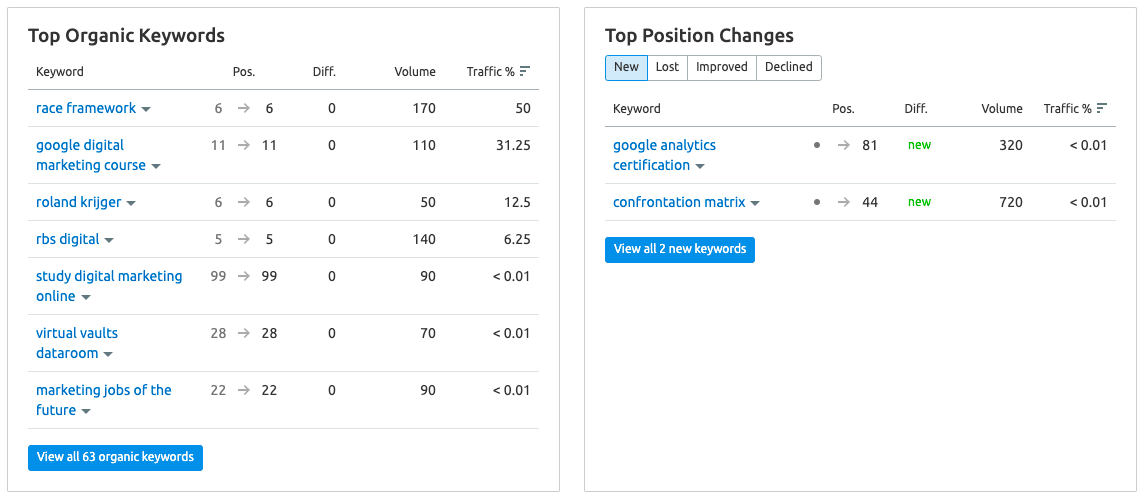Expand arrow after marketing jobs of the future
Image resolution: width=1147 pixels, height=501 pixels.
(86, 411)
